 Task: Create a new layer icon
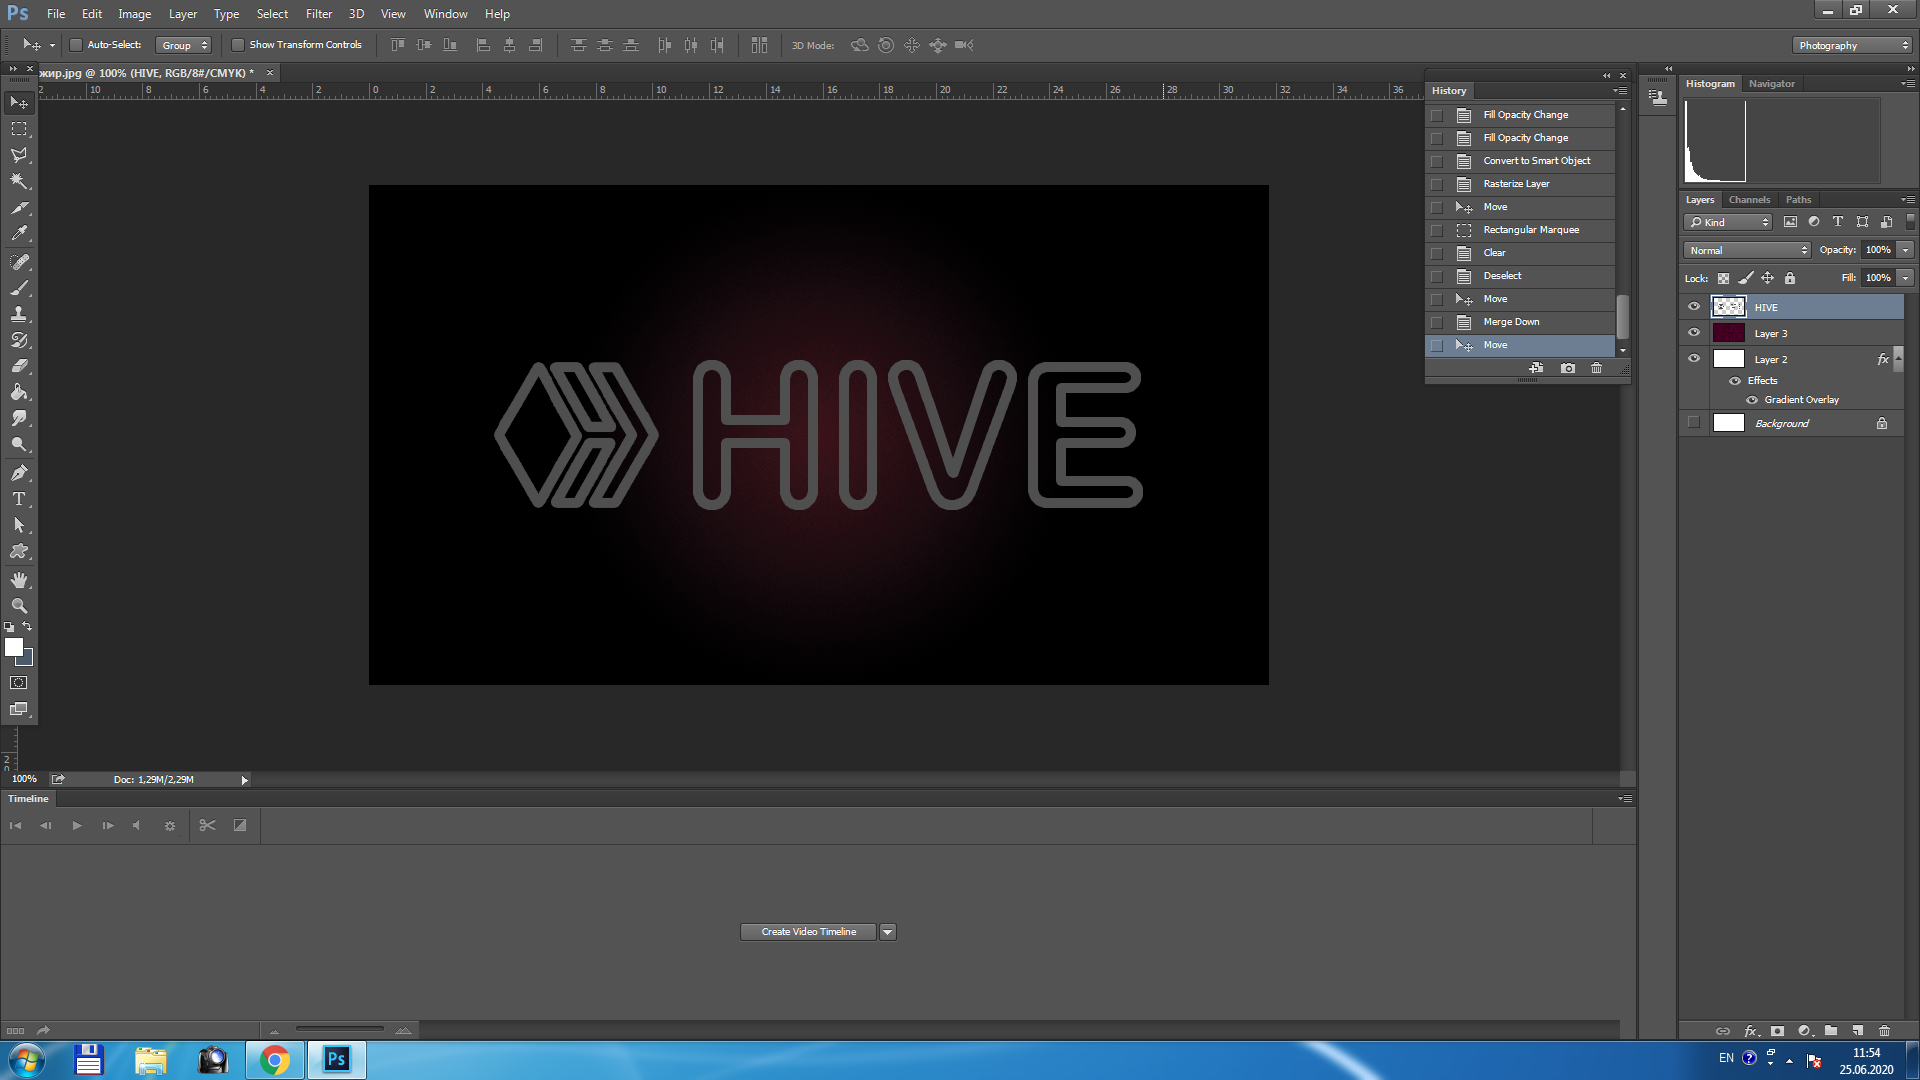click(x=1858, y=1031)
